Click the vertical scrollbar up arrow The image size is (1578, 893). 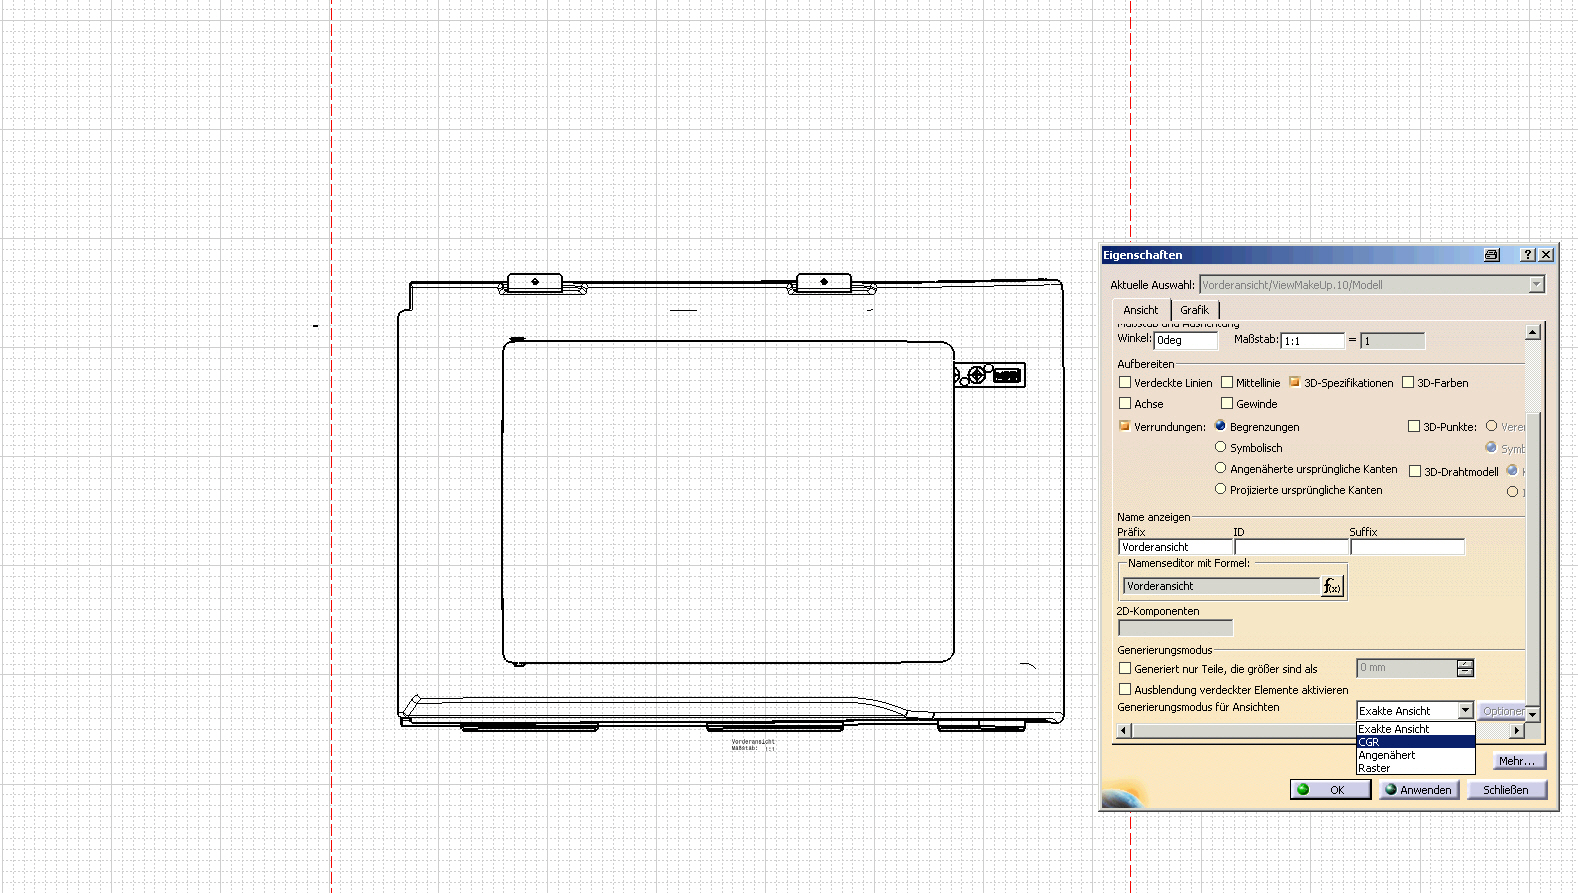(1533, 331)
